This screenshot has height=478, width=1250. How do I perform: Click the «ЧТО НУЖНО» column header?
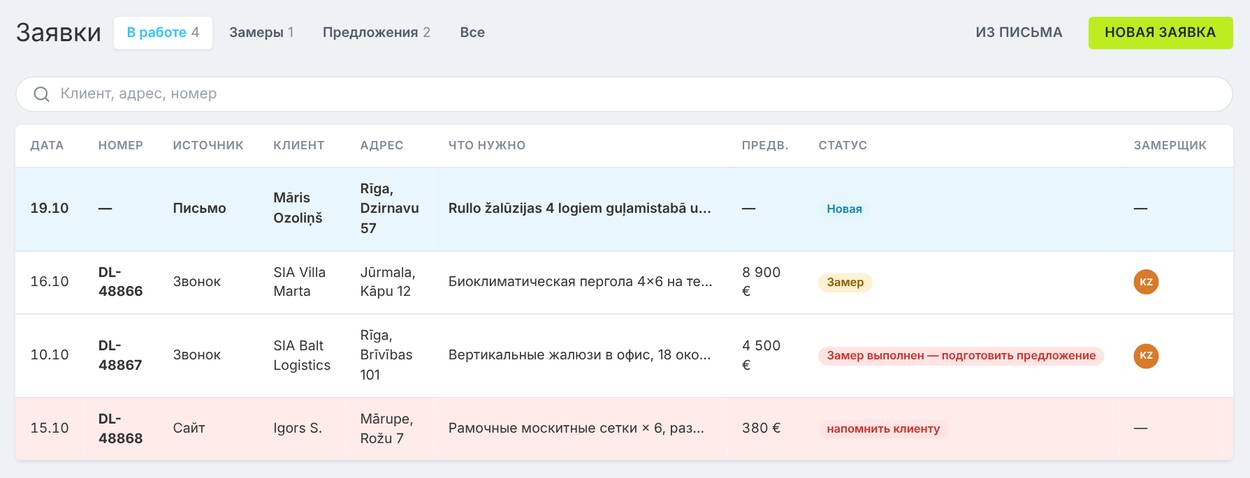[487, 145]
